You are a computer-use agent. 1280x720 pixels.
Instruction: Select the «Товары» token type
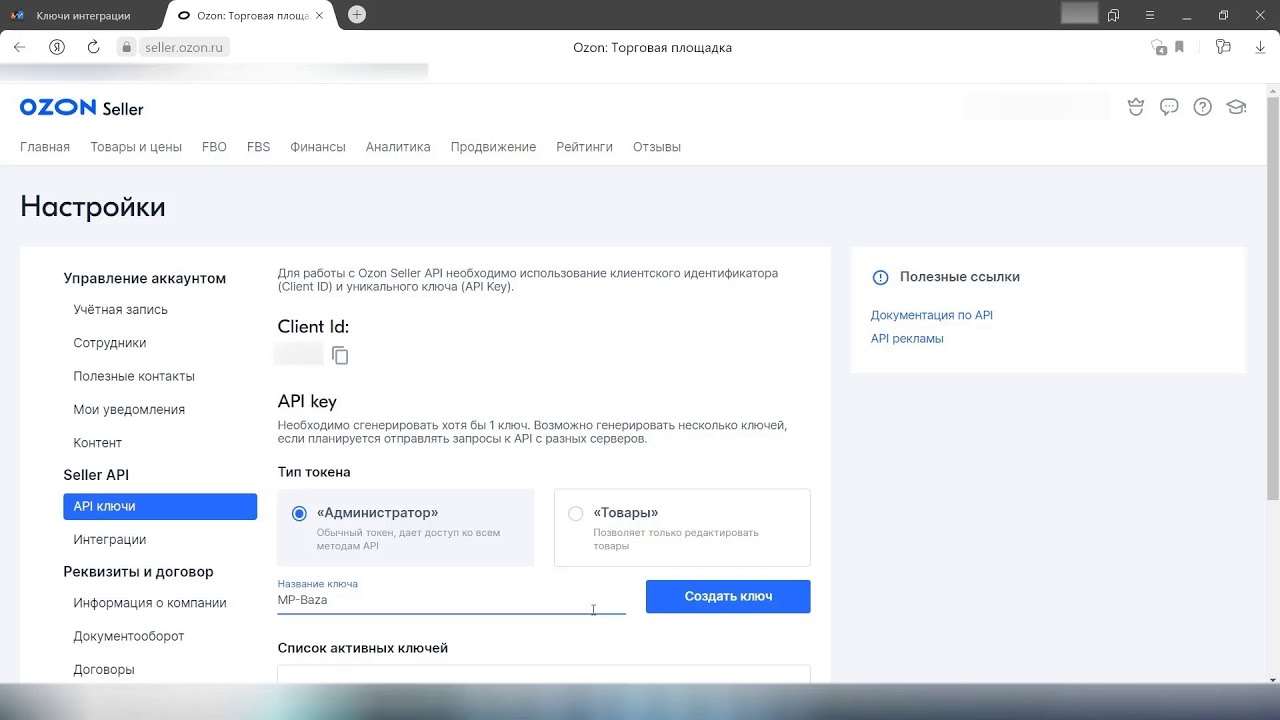tap(682, 527)
